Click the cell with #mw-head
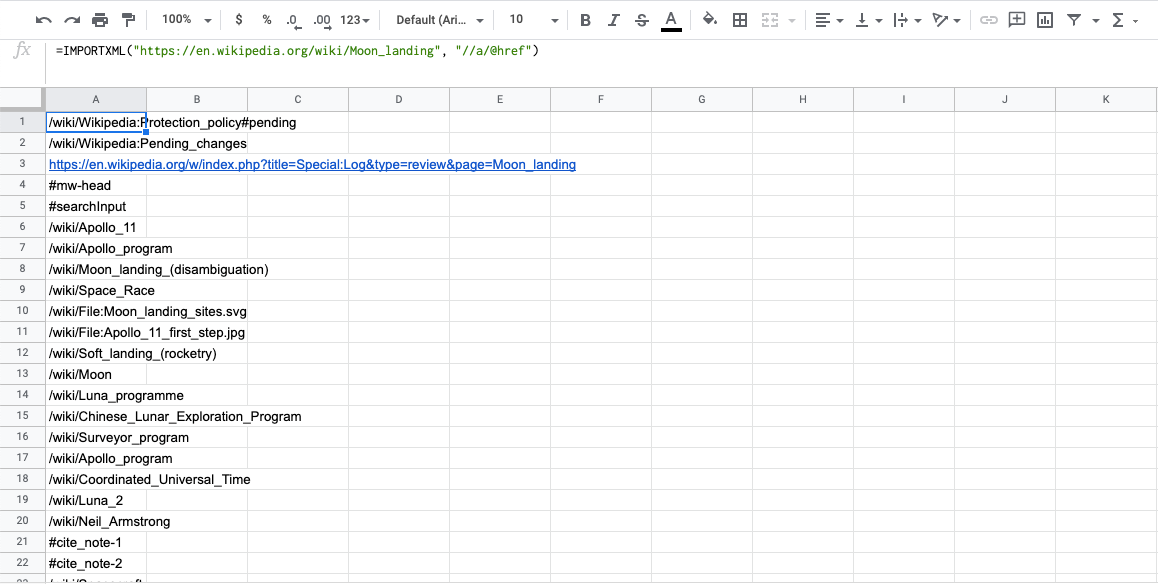 click(x=96, y=185)
